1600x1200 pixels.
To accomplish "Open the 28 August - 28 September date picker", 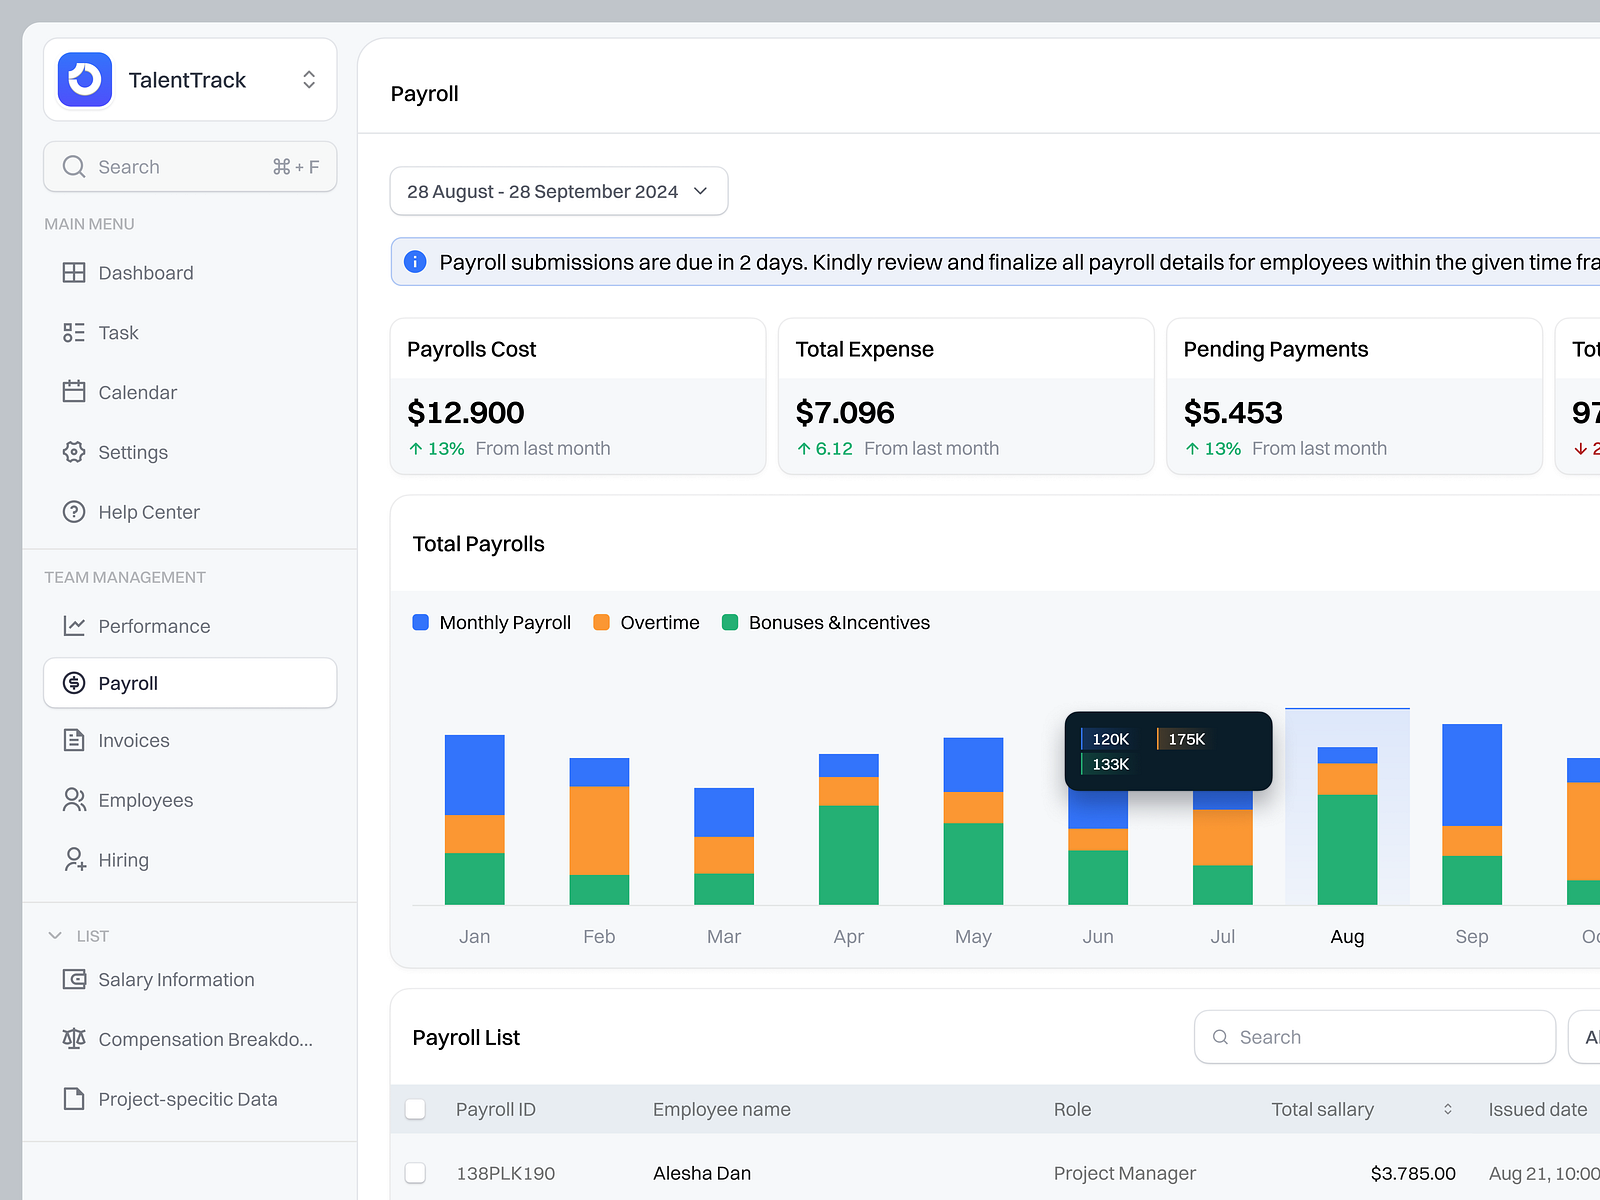I will (558, 191).
